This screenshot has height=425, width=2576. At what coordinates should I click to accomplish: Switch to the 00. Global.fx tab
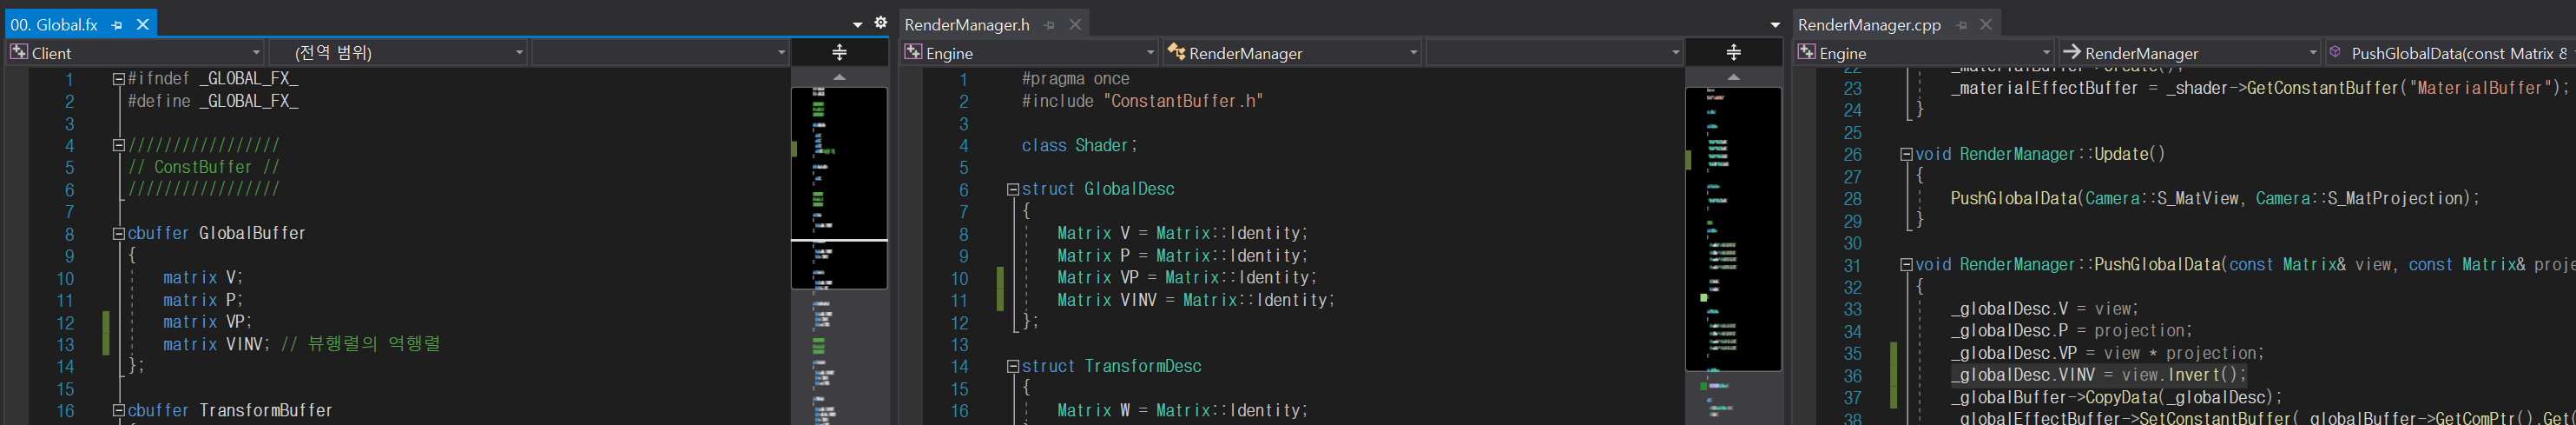pos(54,25)
